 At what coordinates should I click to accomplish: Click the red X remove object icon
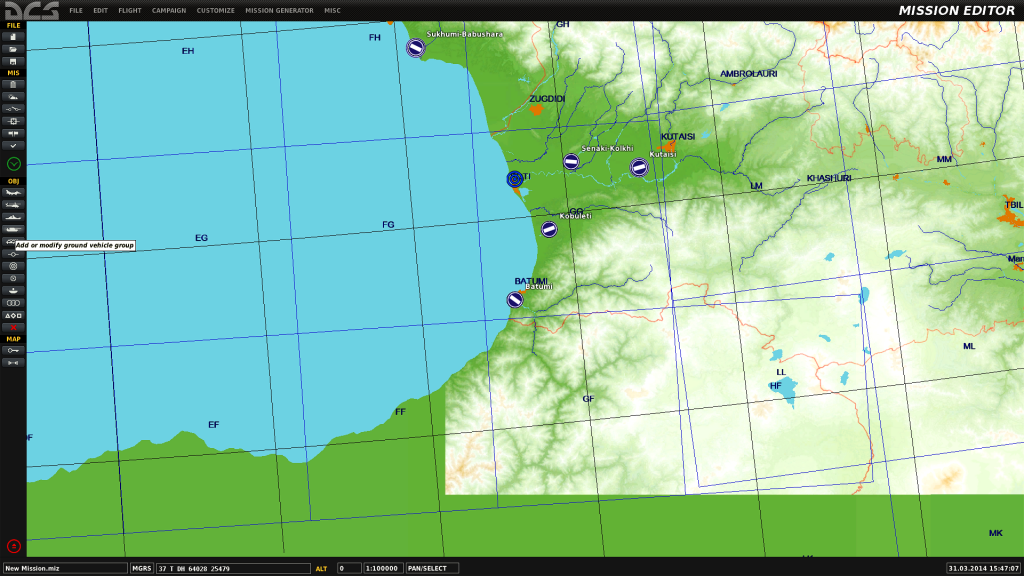pyautogui.click(x=13, y=327)
